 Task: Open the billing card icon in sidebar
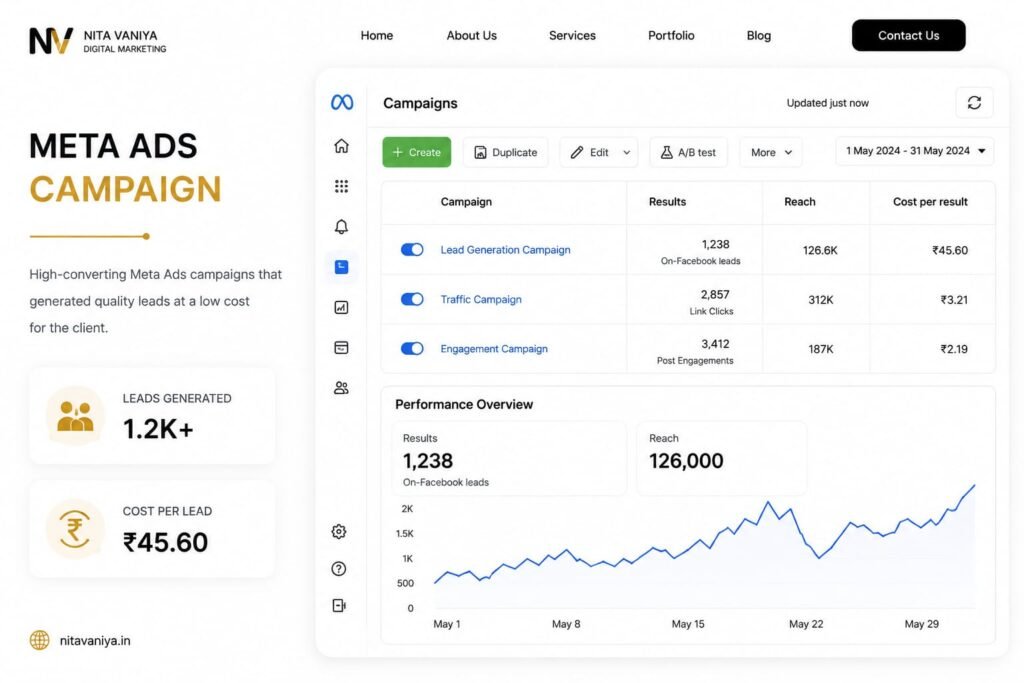click(341, 347)
